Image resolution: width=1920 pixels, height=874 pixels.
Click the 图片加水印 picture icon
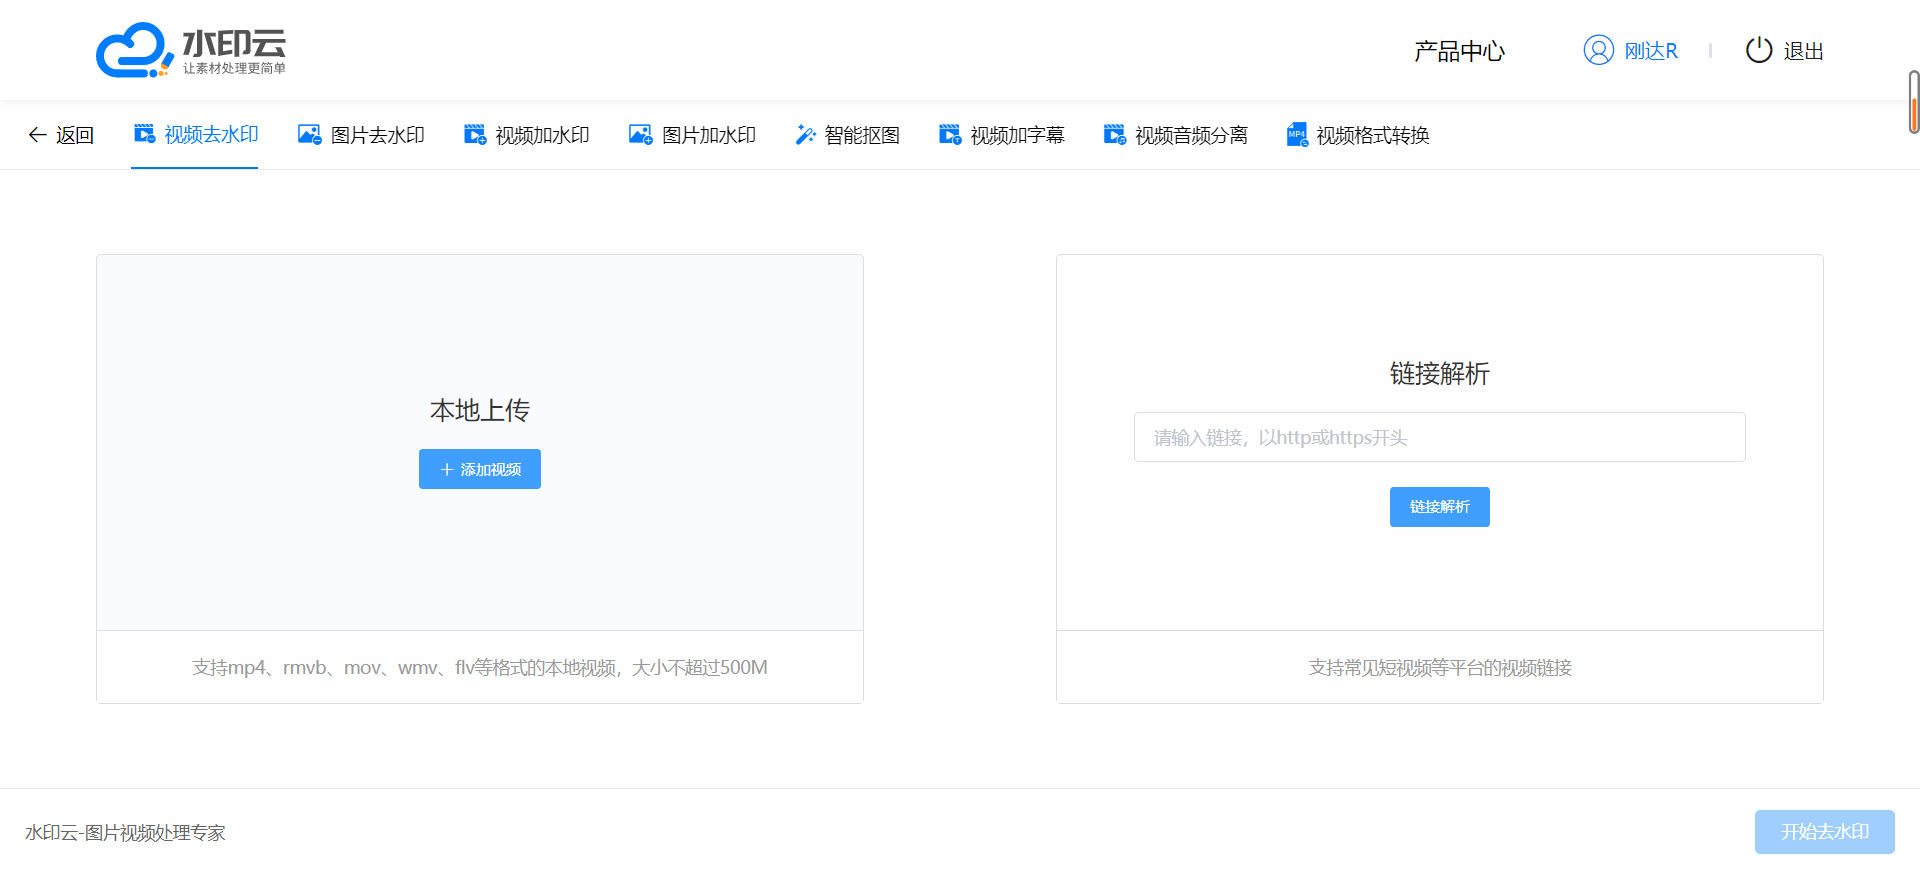tap(641, 134)
